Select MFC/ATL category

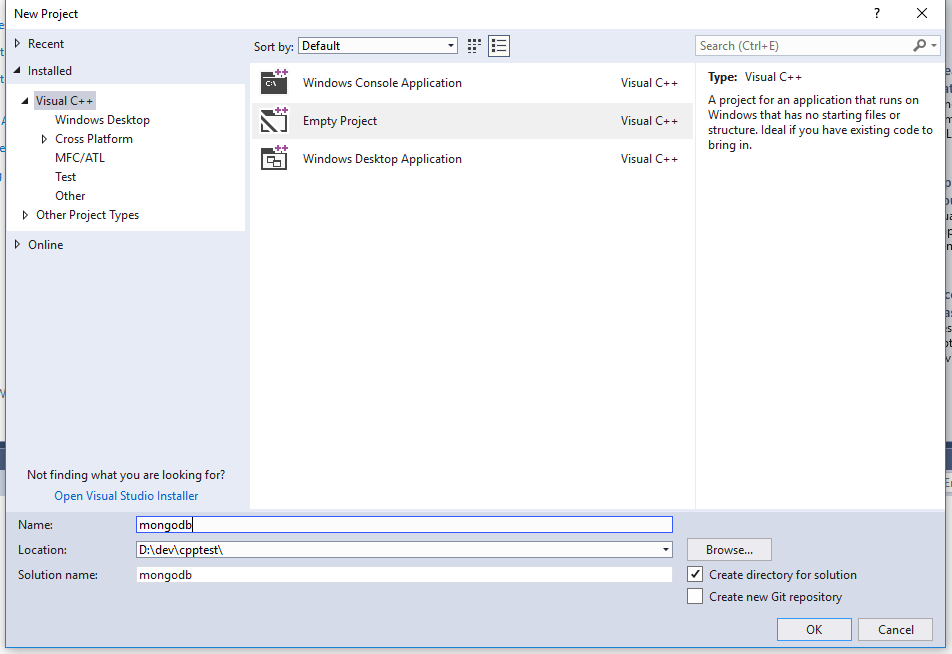80,158
